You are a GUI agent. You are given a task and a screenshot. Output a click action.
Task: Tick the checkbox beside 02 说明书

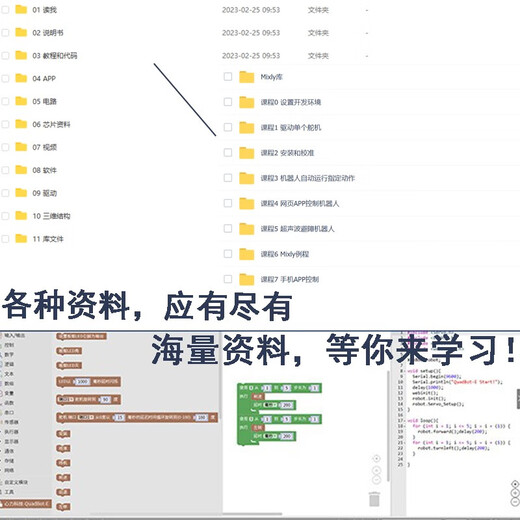(5, 32)
